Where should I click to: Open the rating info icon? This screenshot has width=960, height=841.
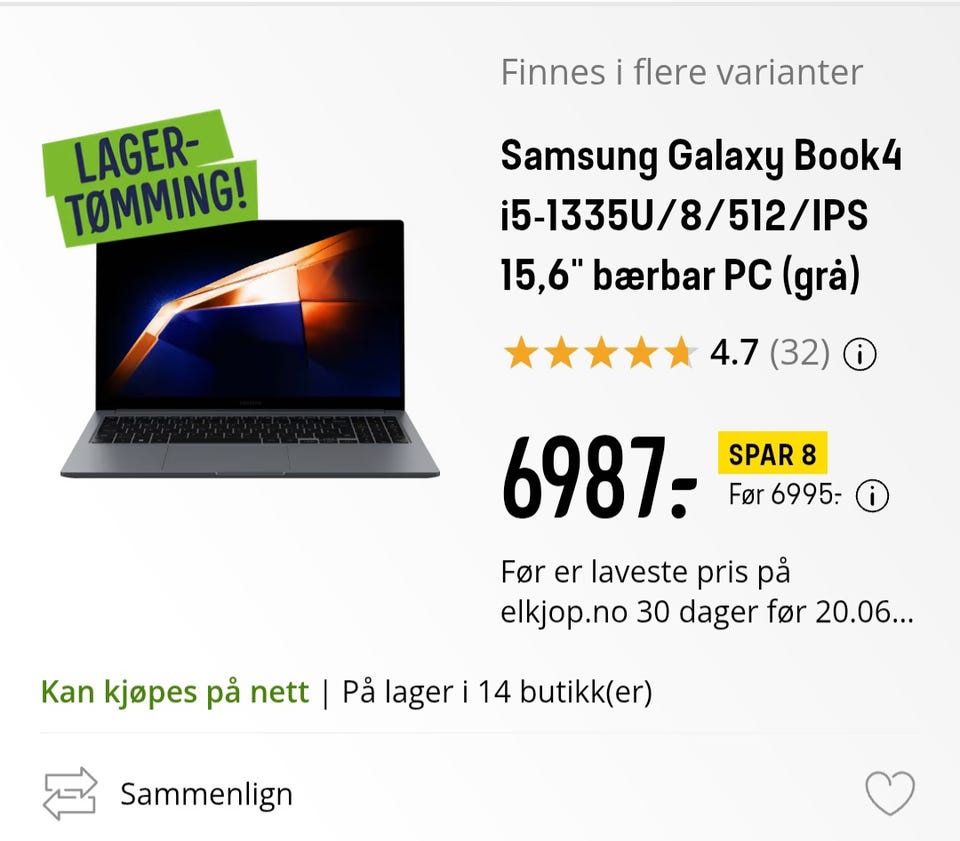coord(860,354)
